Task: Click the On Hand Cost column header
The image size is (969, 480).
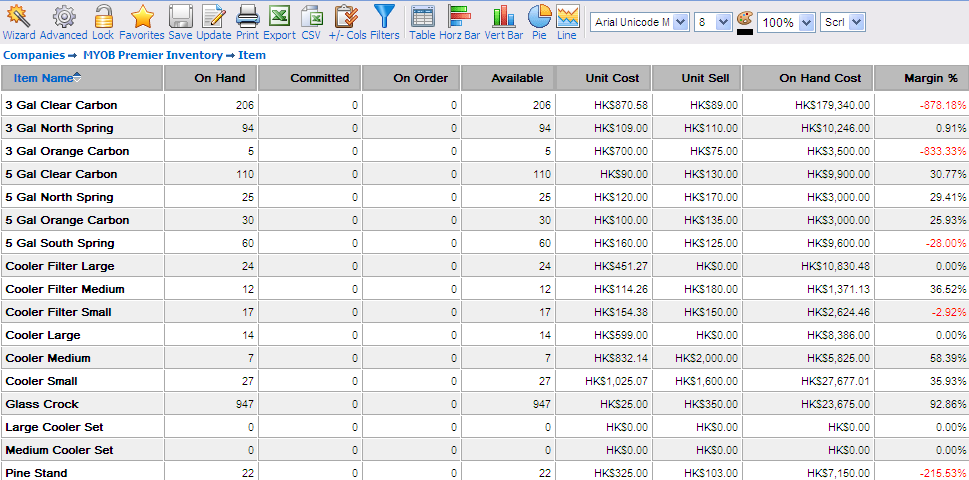Action: (808, 78)
